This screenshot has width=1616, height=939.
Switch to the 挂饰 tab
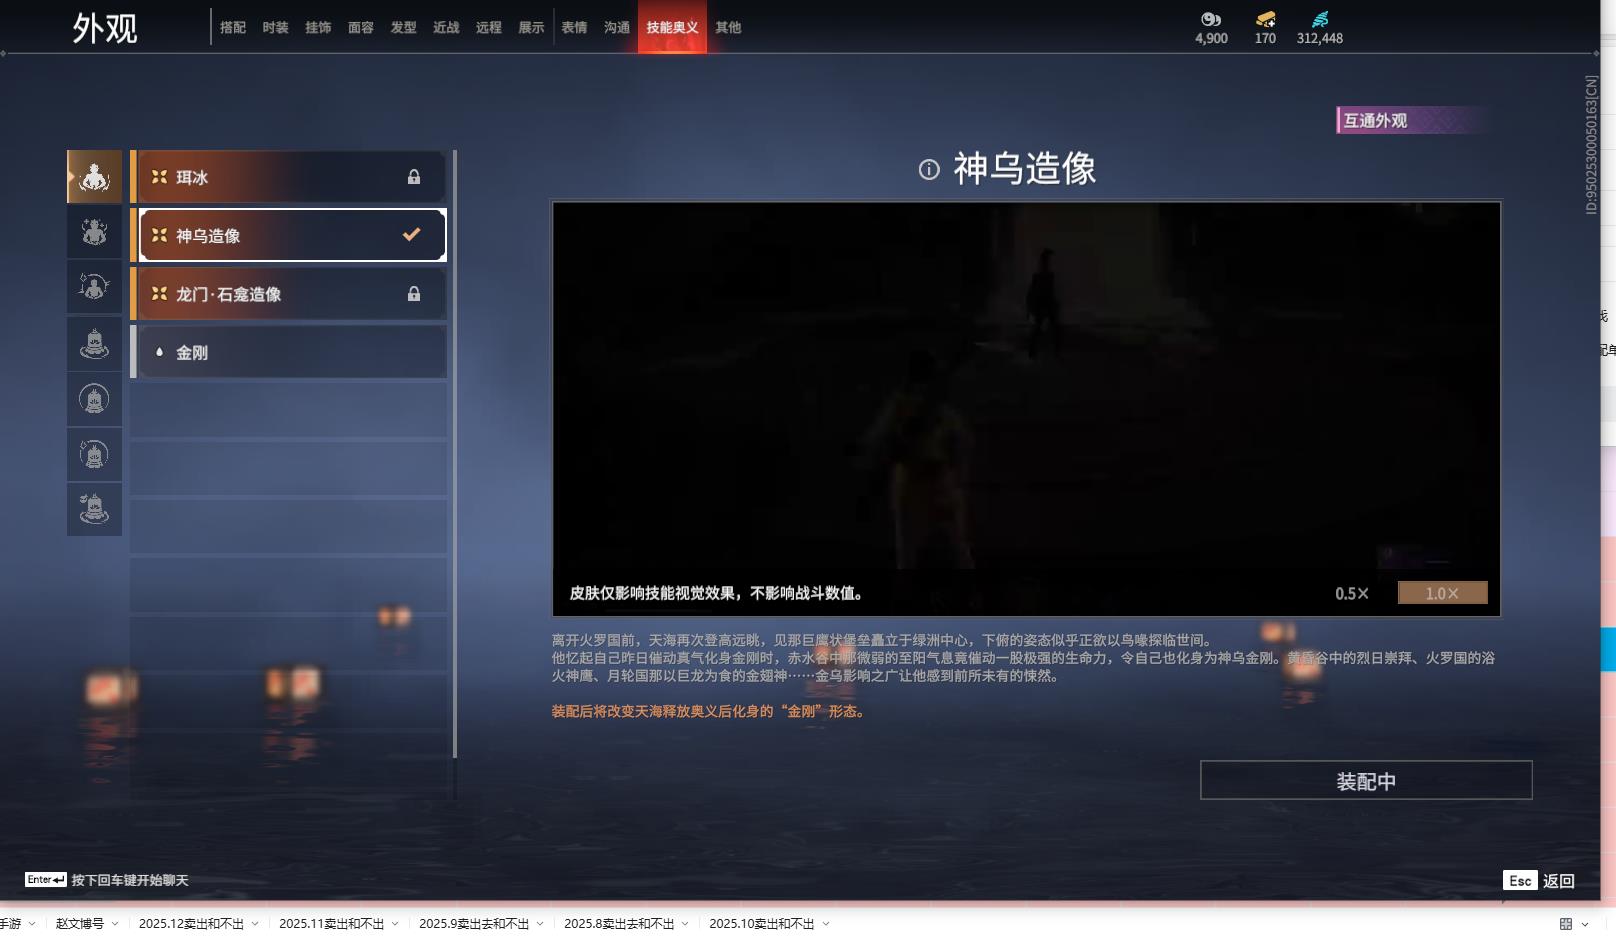tap(318, 28)
